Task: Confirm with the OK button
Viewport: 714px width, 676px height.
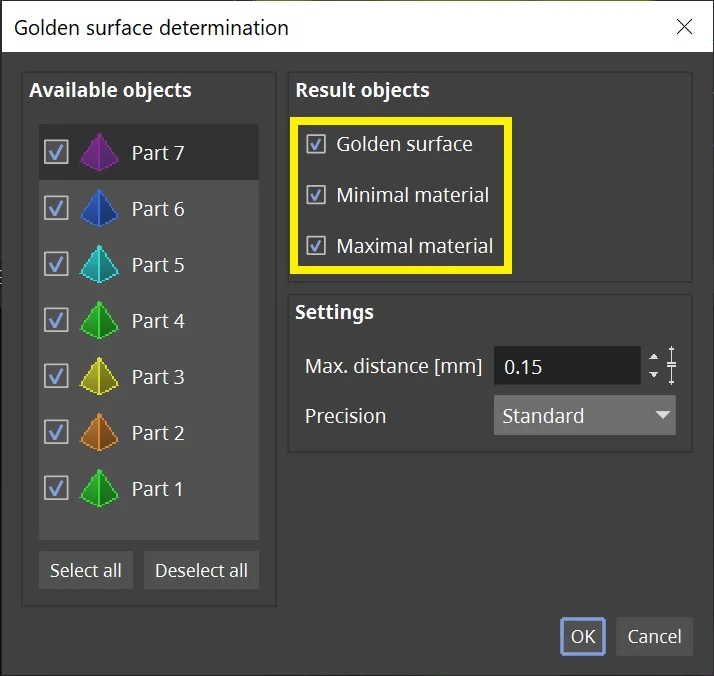Action: pyautogui.click(x=583, y=636)
